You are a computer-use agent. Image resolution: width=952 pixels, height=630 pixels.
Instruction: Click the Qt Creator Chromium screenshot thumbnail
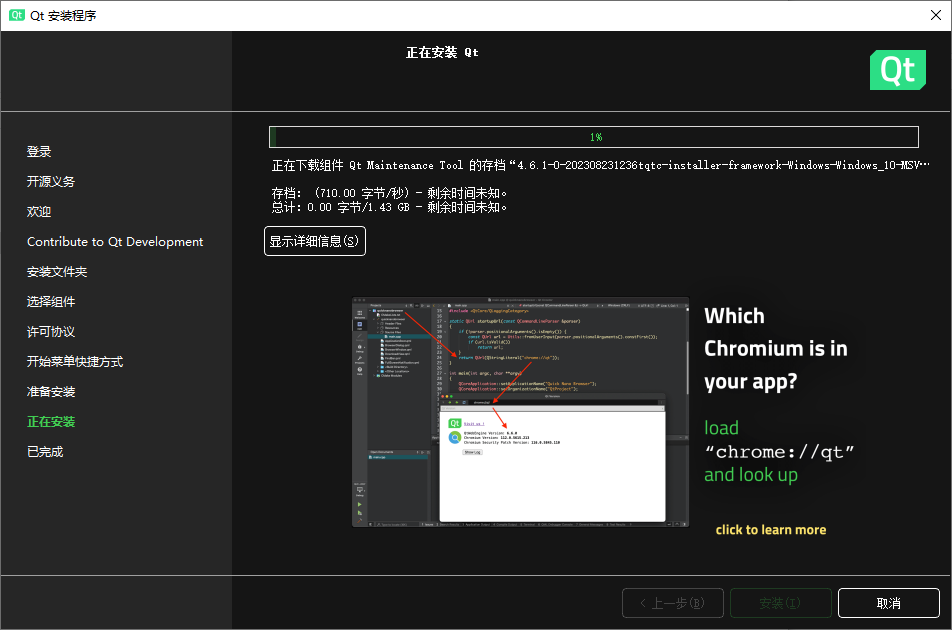pyautogui.click(x=520, y=412)
